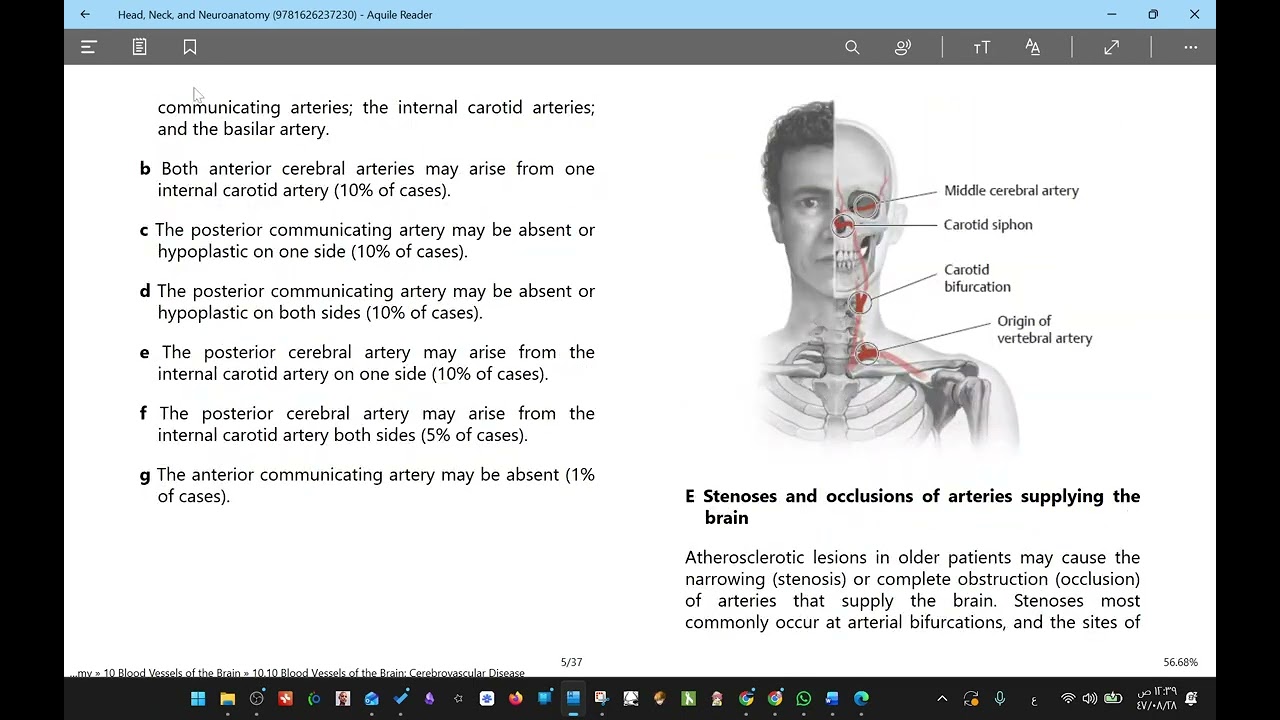Enter full screen reading mode
This screenshot has height=720, width=1280.
tap(1111, 47)
